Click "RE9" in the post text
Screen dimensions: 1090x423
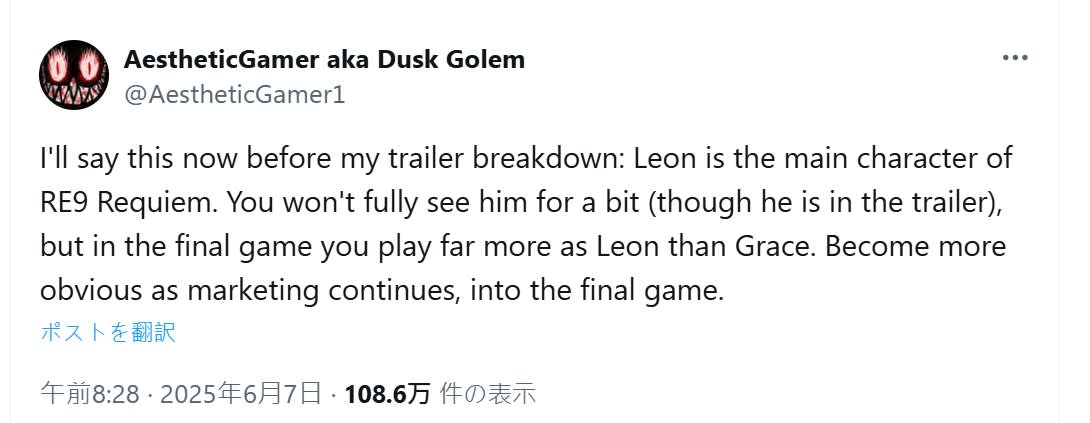pyautogui.click(x=68, y=203)
